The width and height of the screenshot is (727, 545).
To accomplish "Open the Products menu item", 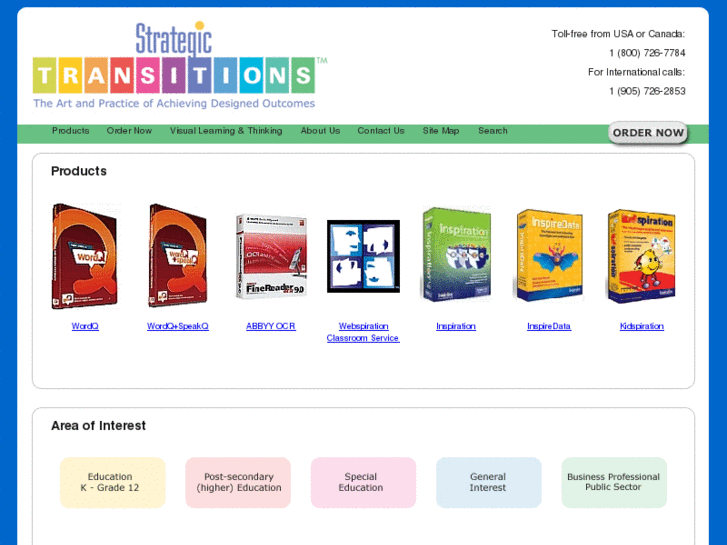I will coord(70,131).
